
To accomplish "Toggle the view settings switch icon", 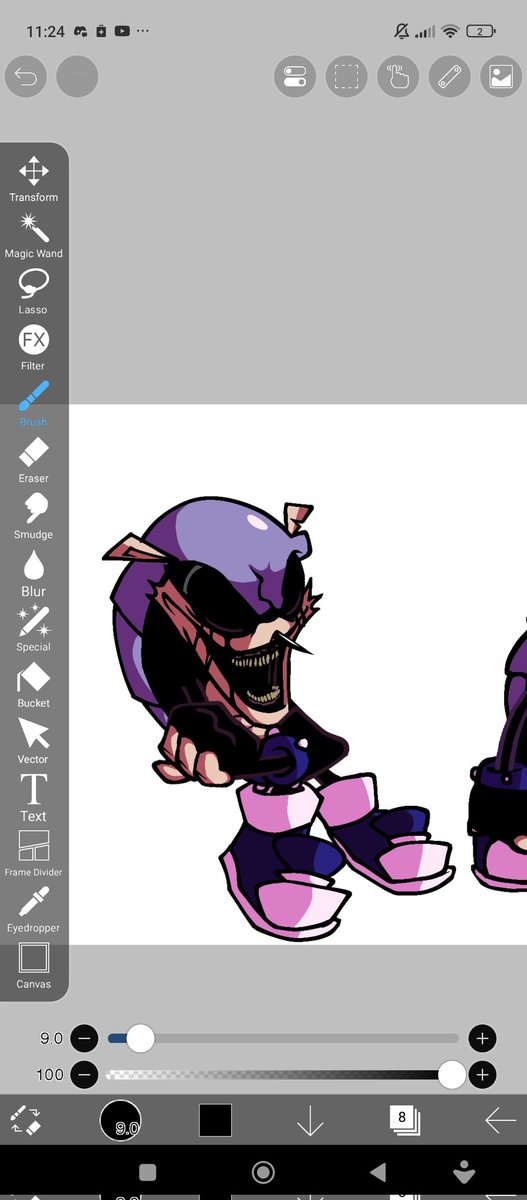I will click(x=295, y=78).
